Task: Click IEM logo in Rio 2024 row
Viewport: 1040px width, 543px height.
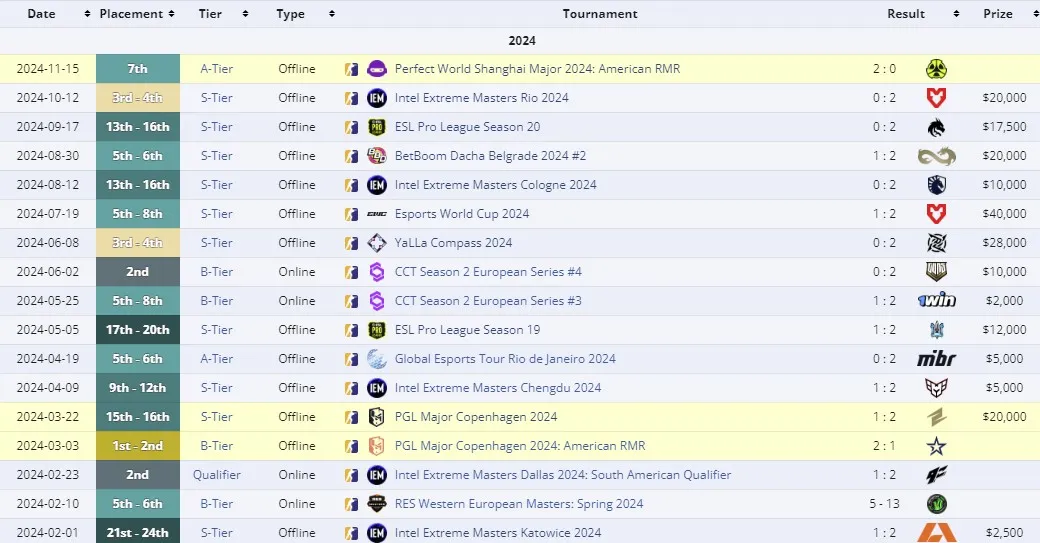Action: click(x=377, y=98)
